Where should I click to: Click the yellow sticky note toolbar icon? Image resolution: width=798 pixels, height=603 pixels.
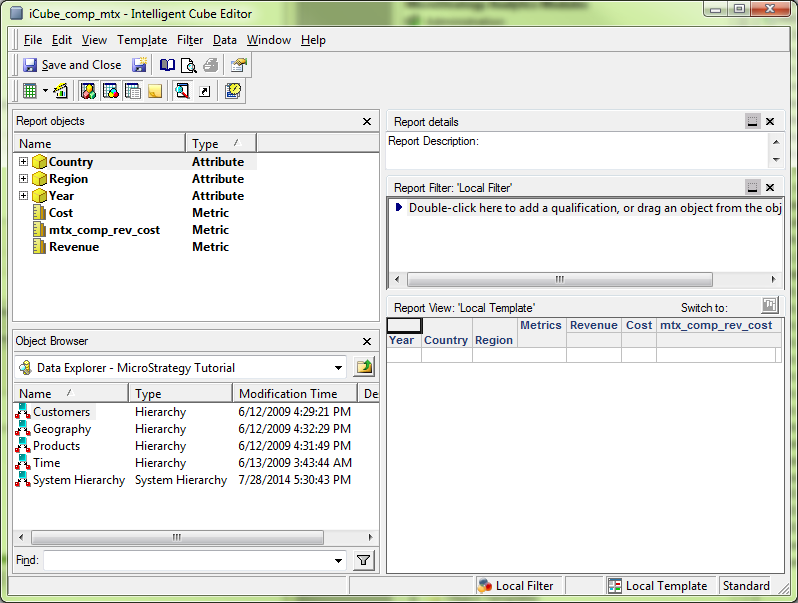point(155,91)
